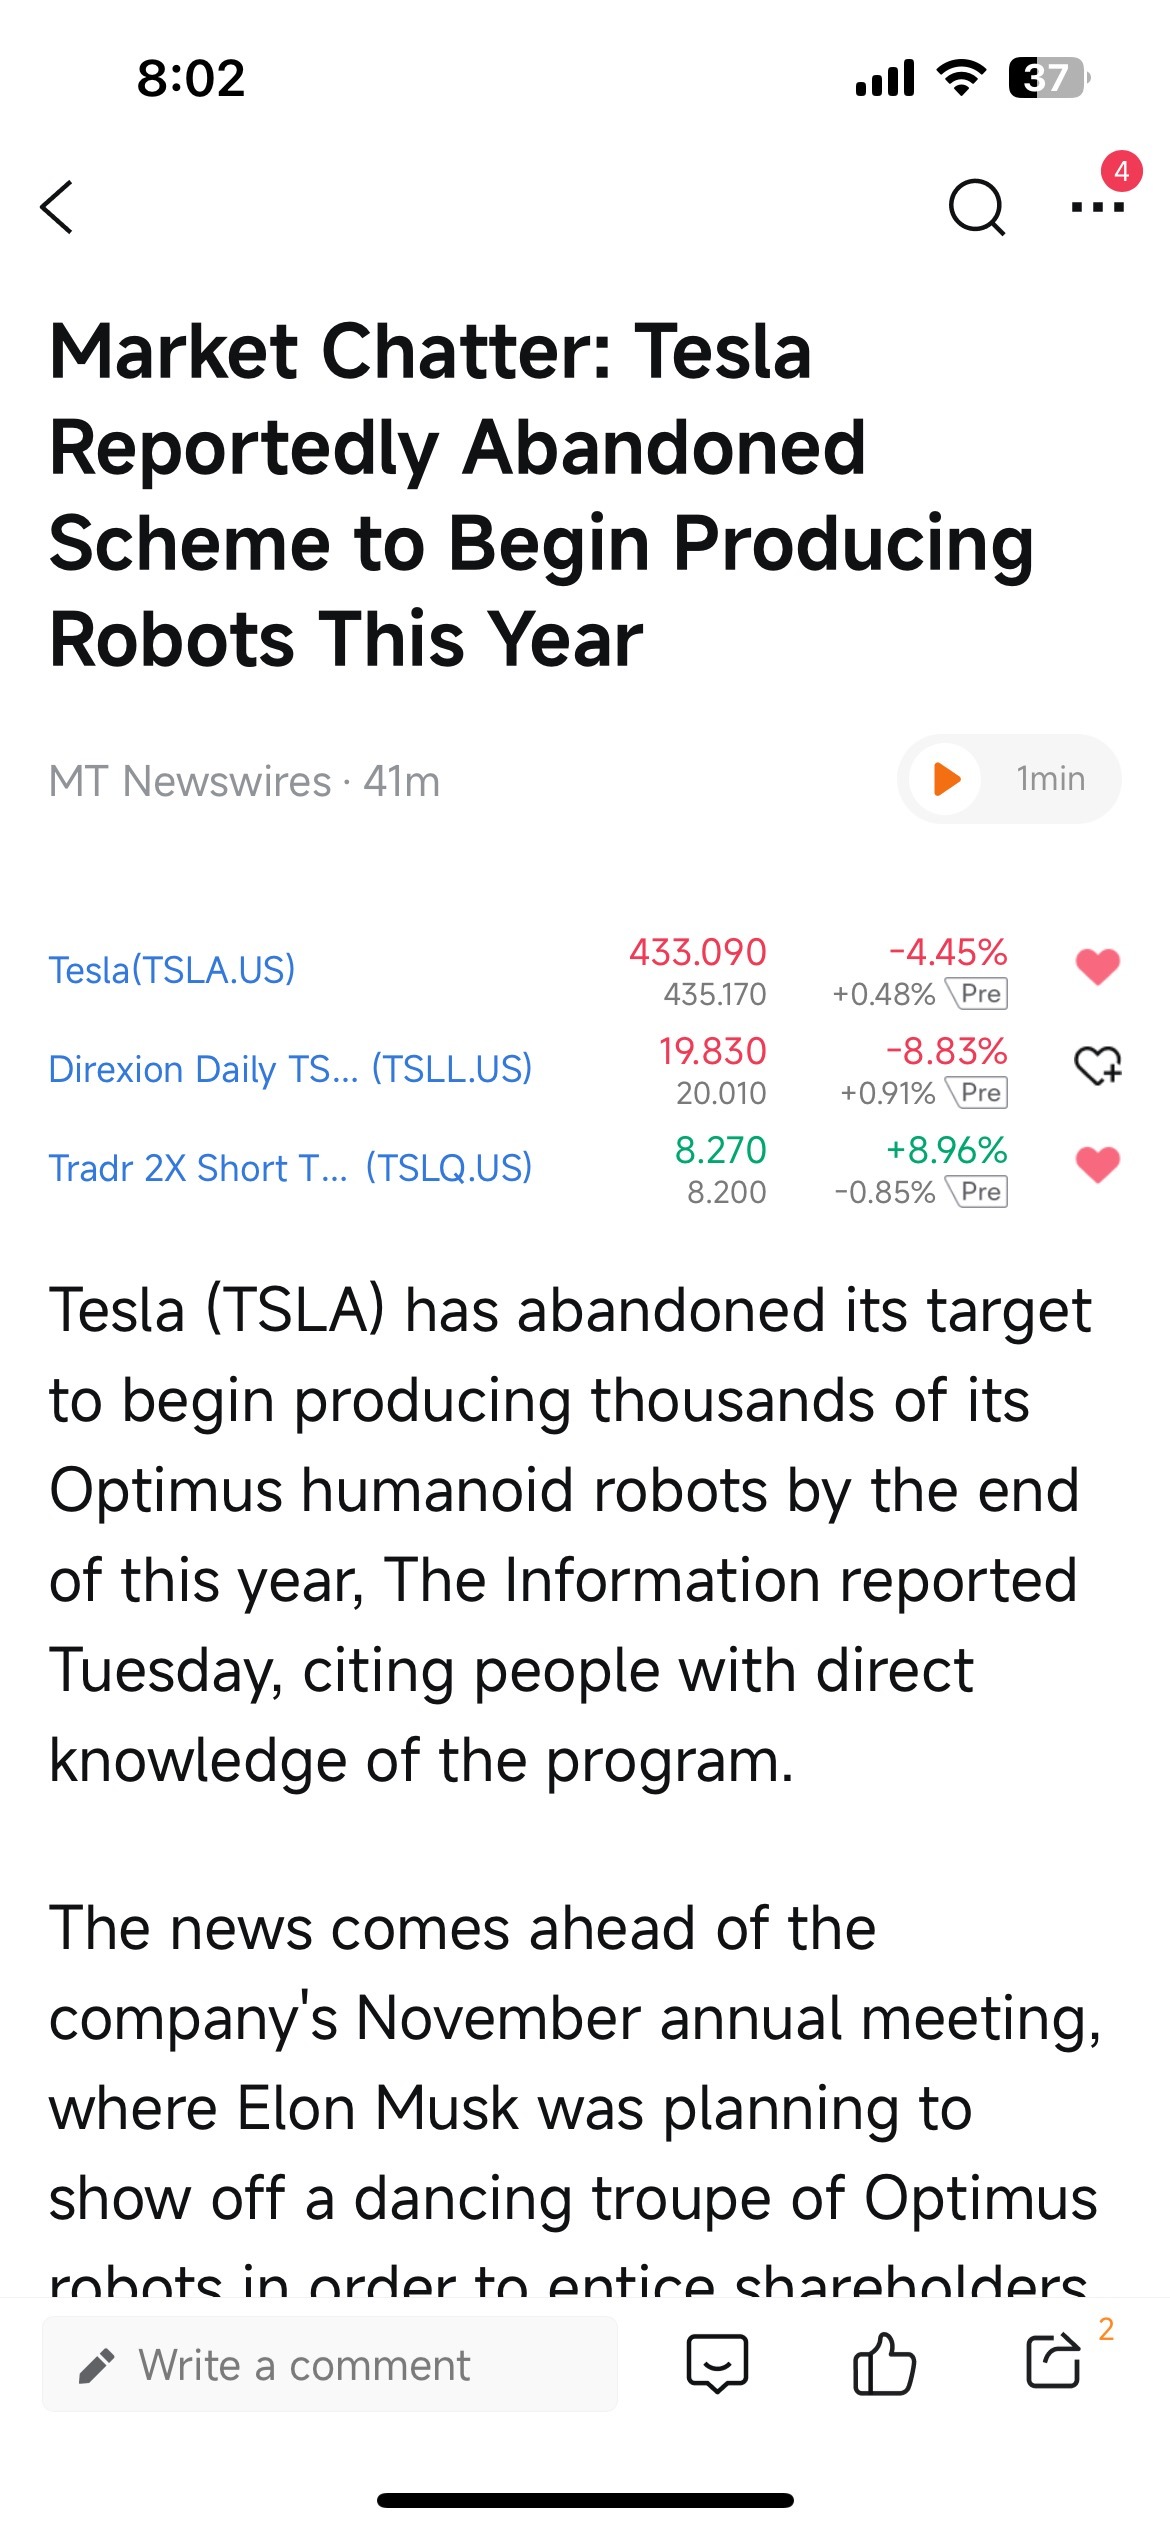Tap TSLA price 433.090
The height and width of the screenshot is (2532, 1170).
click(697, 952)
